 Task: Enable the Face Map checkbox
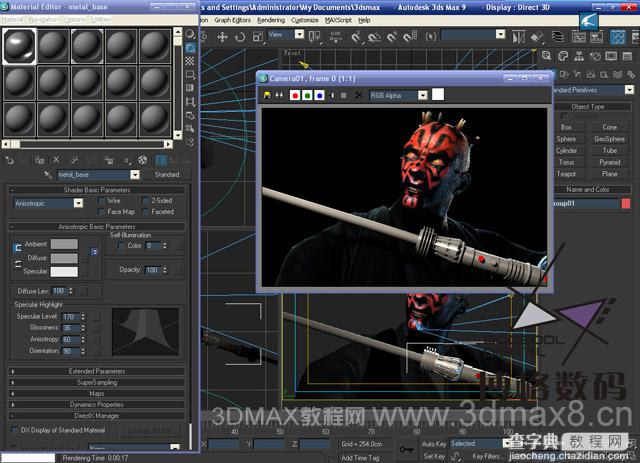click(x=101, y=211)
